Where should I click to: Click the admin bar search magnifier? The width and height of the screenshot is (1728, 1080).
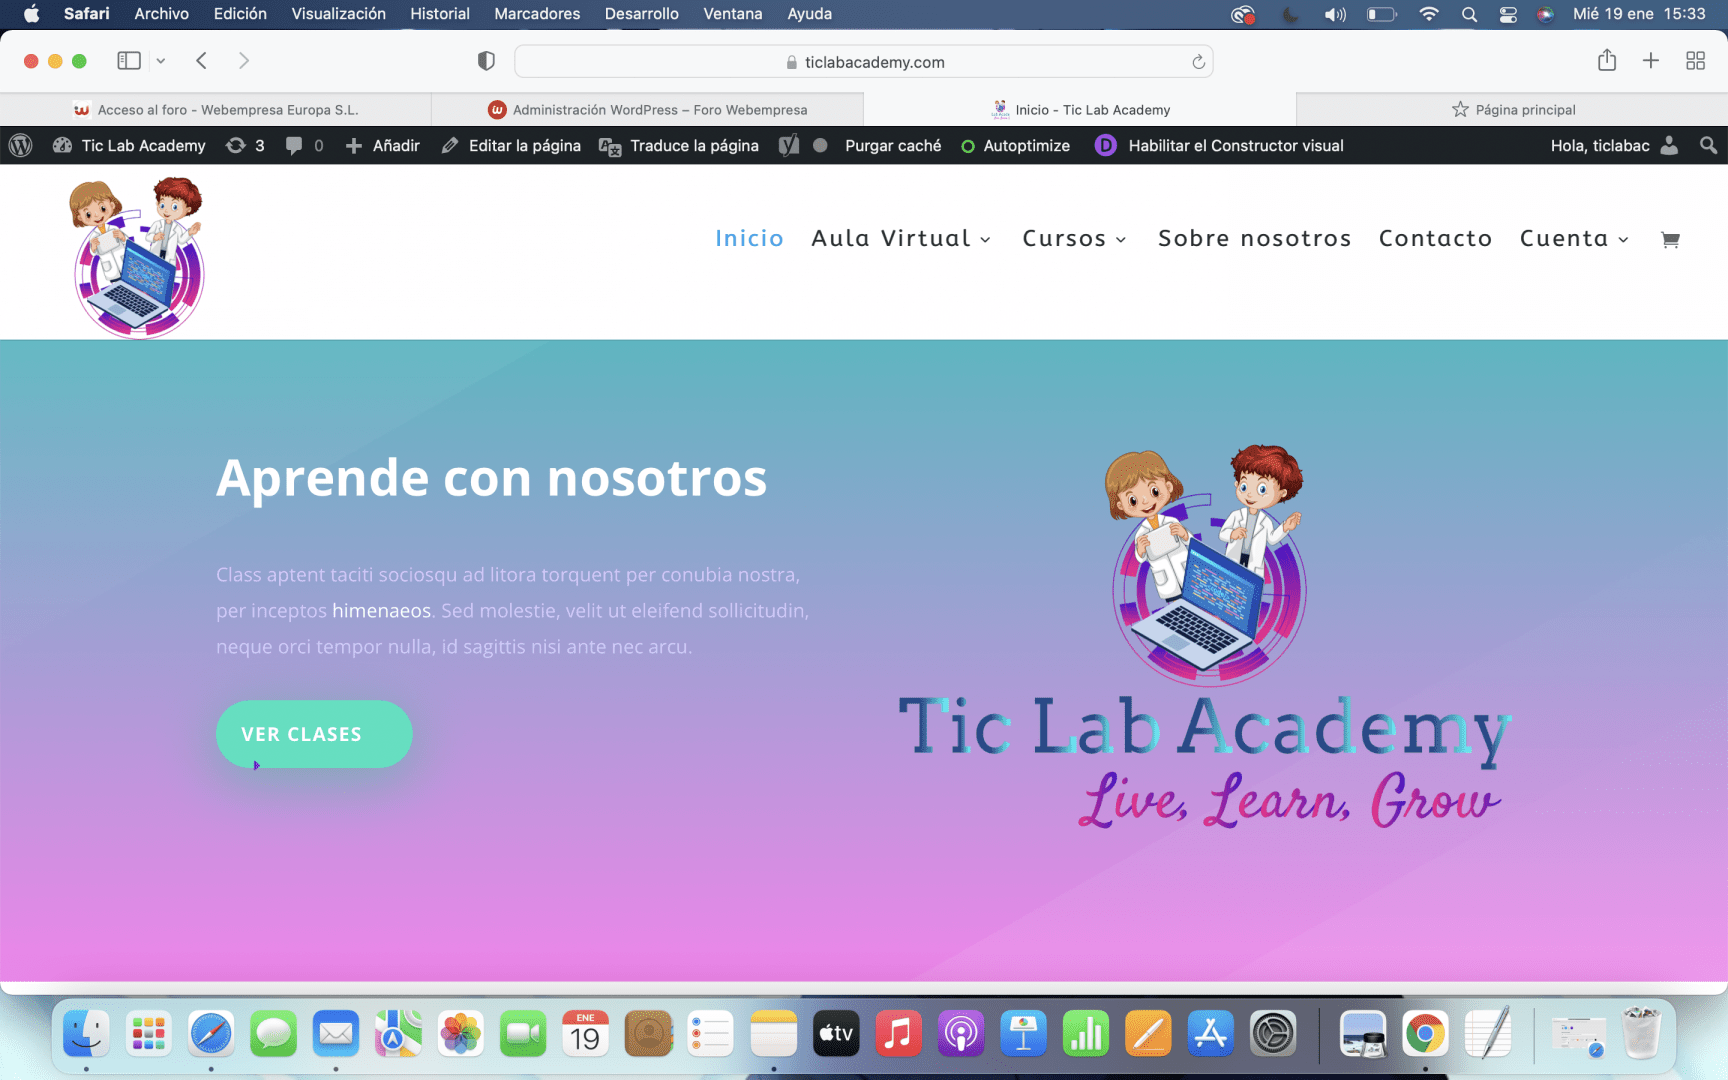1708,145
